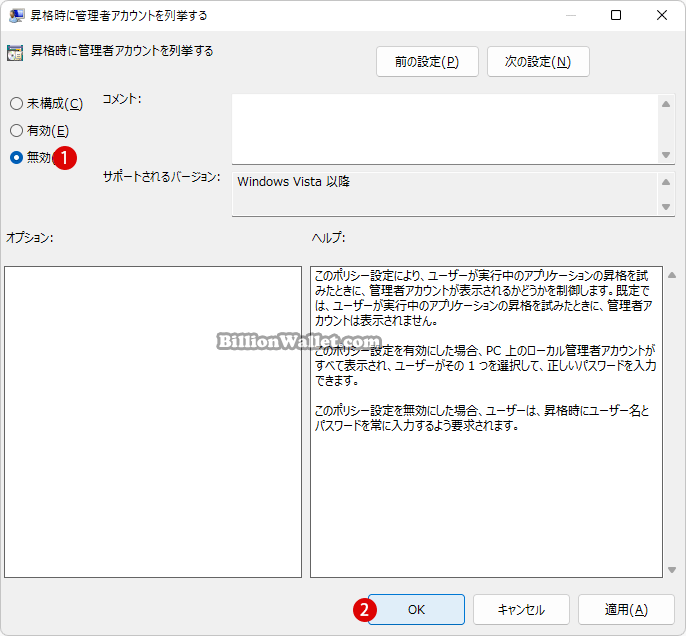Viewport: 686px width, 636px height.
Task: Click the 'Windows Vista 以降' text
Action: pyautogui.click(x=294, y=182)
